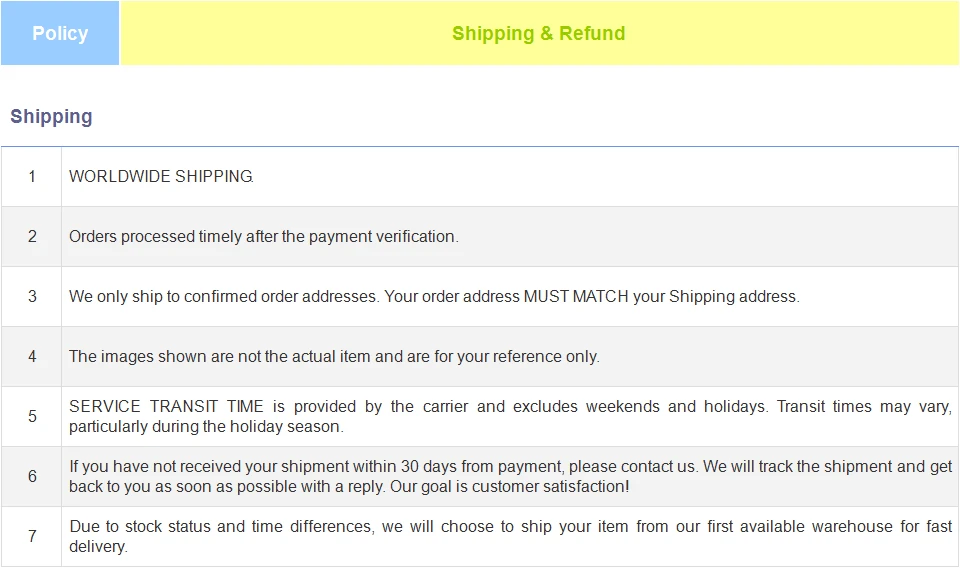Viewport: 960px width, 568px height.
Task: Click row number 5 cell
Action: (32, 416)
